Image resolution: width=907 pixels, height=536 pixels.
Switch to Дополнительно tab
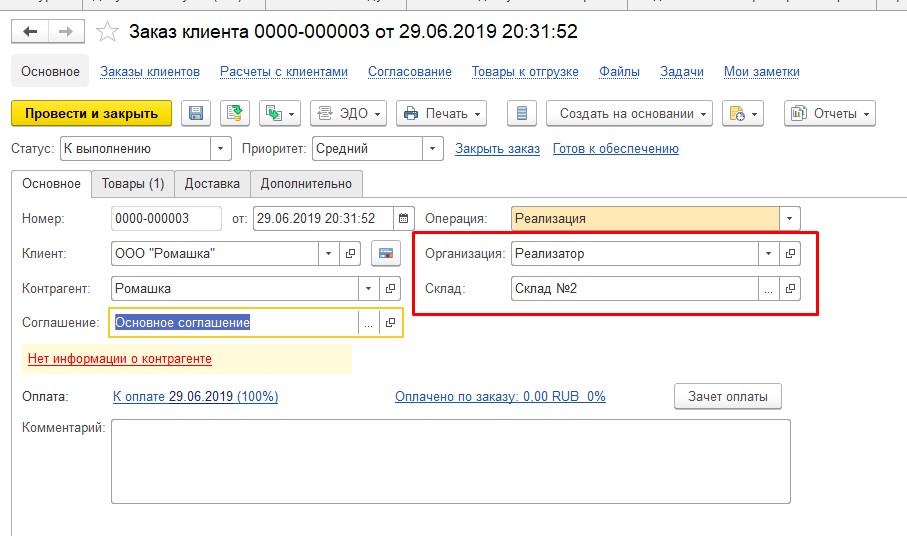tap(306, 184)
